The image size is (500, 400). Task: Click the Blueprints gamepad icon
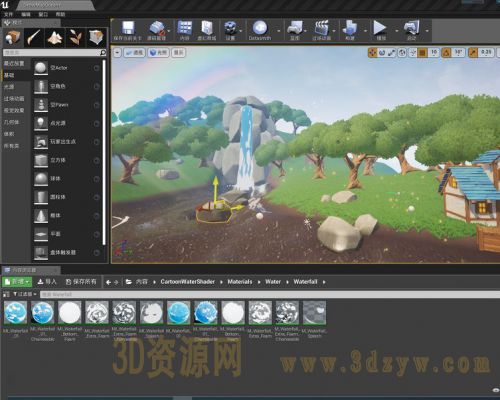pos(294,28)
